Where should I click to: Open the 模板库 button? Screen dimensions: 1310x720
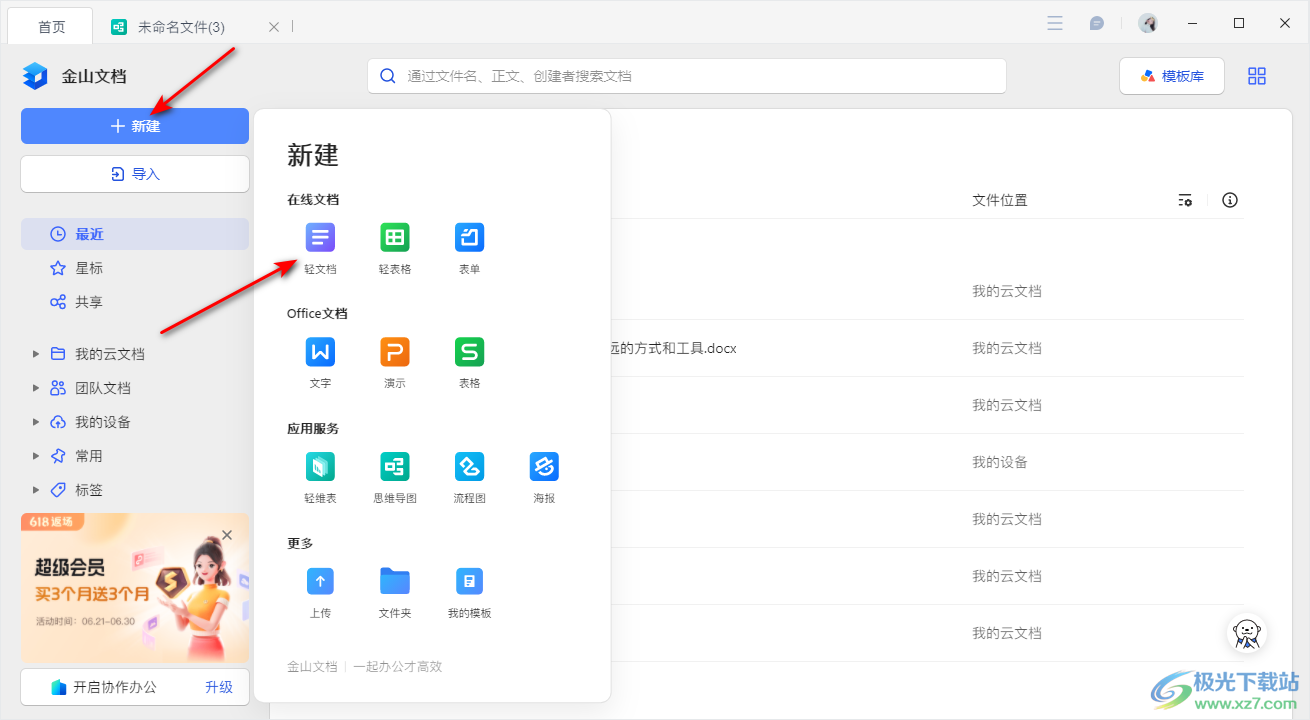[1172, 76]
